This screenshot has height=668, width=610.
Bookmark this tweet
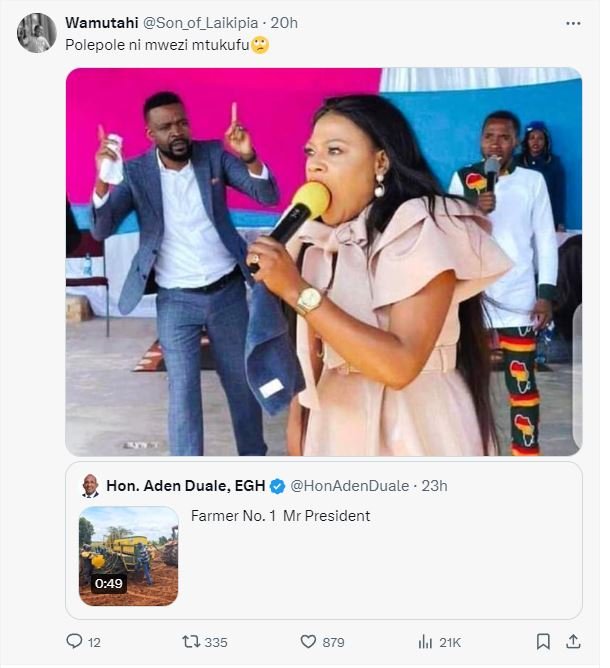point(542,641)
